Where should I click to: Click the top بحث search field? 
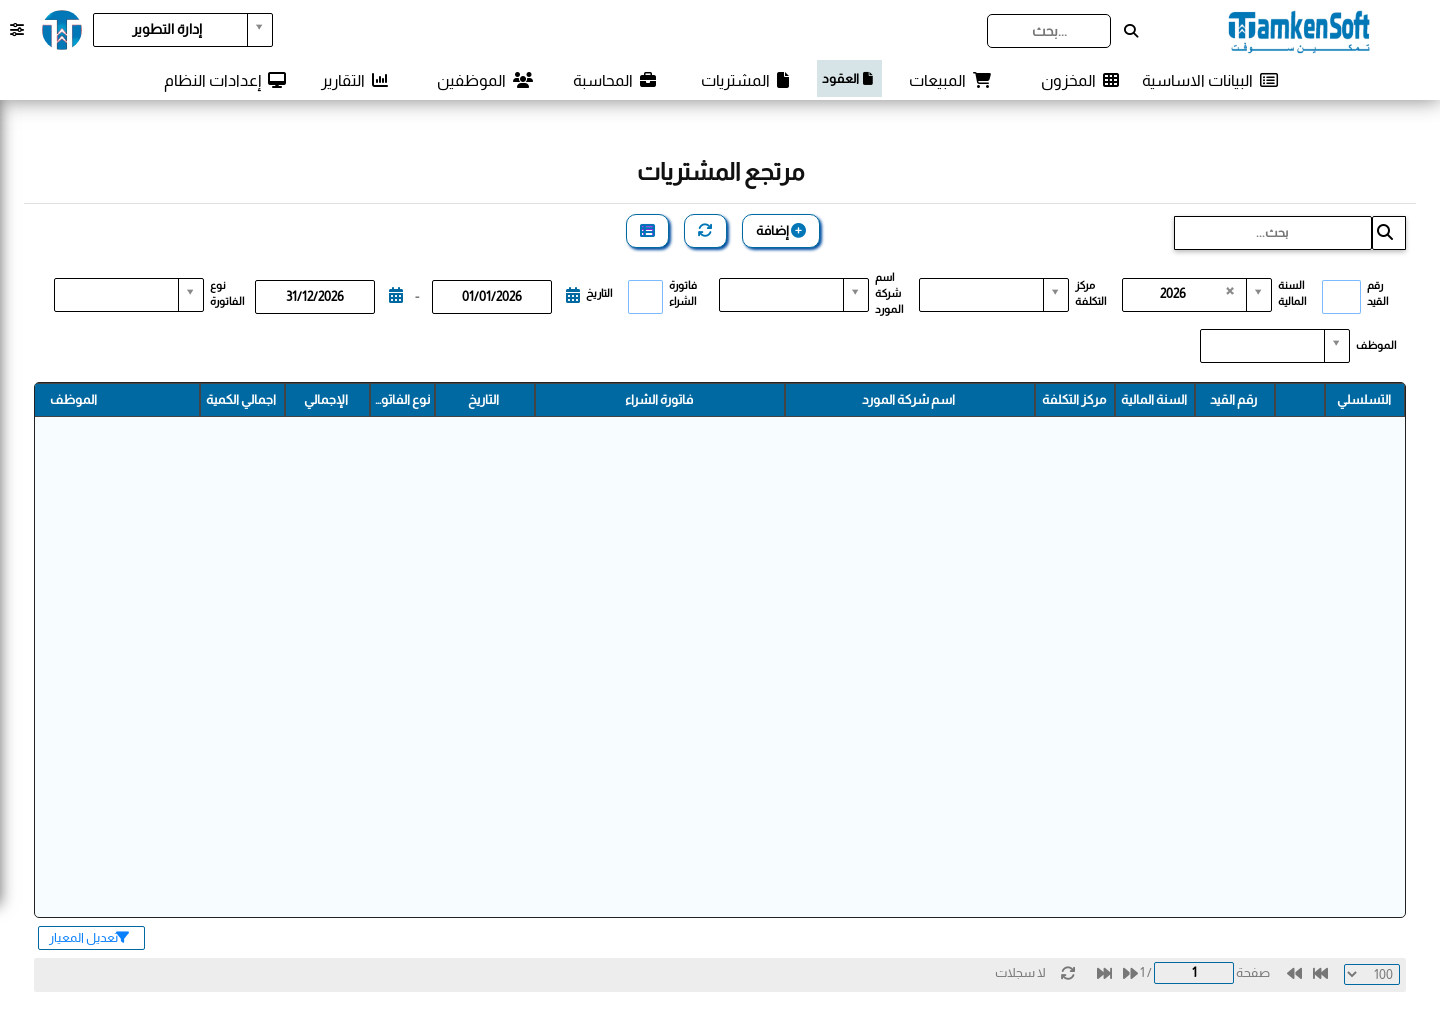point(1049,31)
